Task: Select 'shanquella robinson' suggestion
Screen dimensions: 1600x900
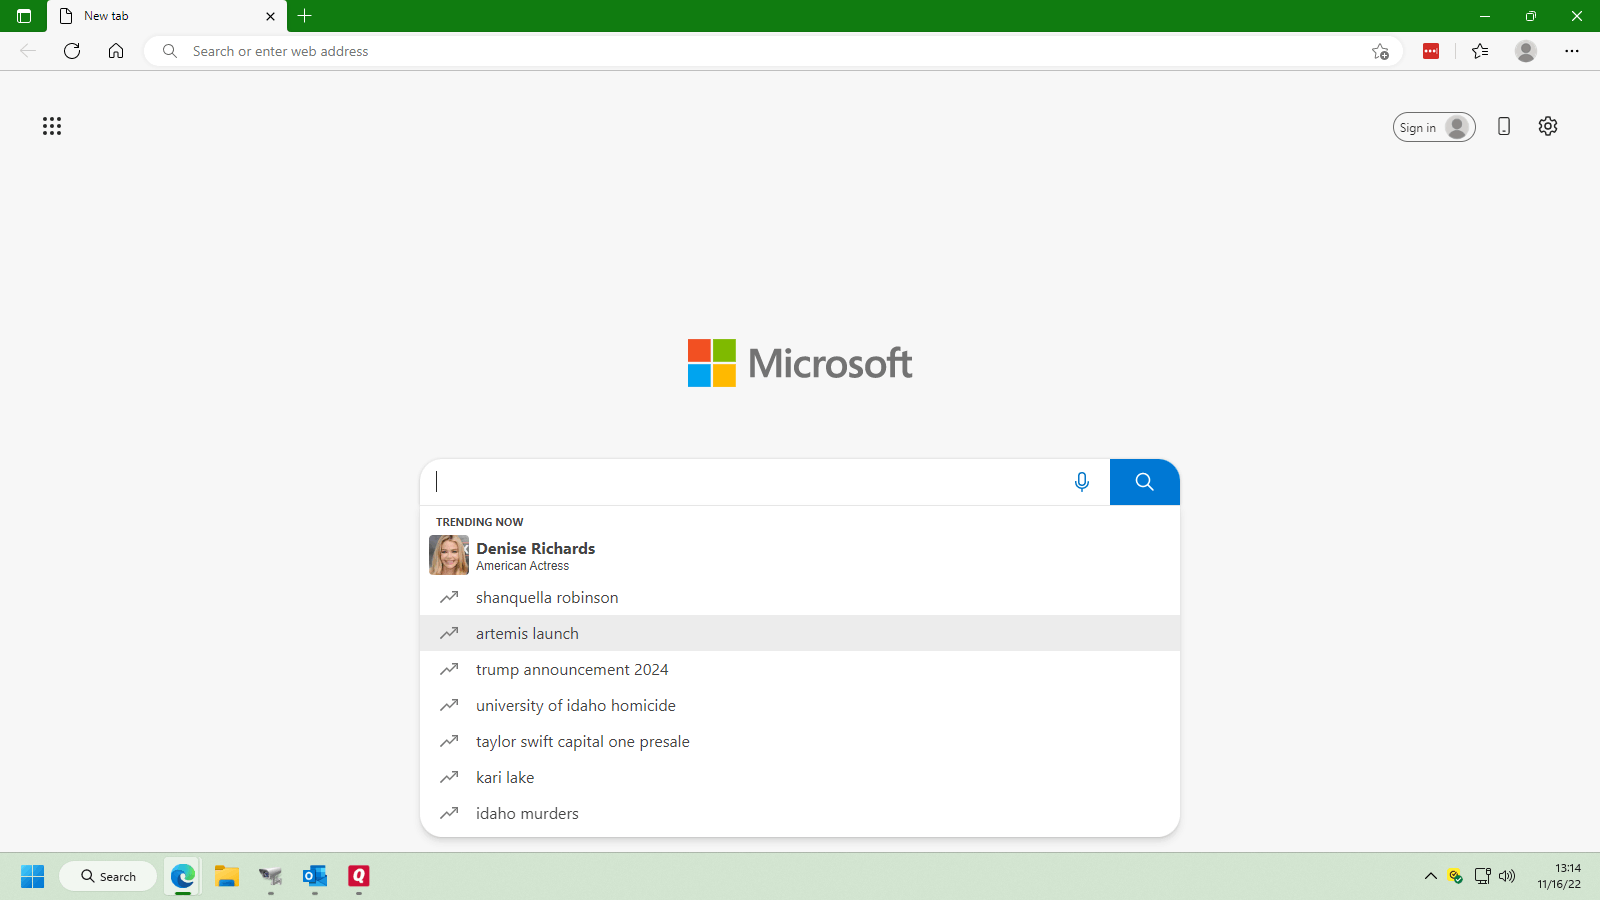Action: [x=800, y=597]
